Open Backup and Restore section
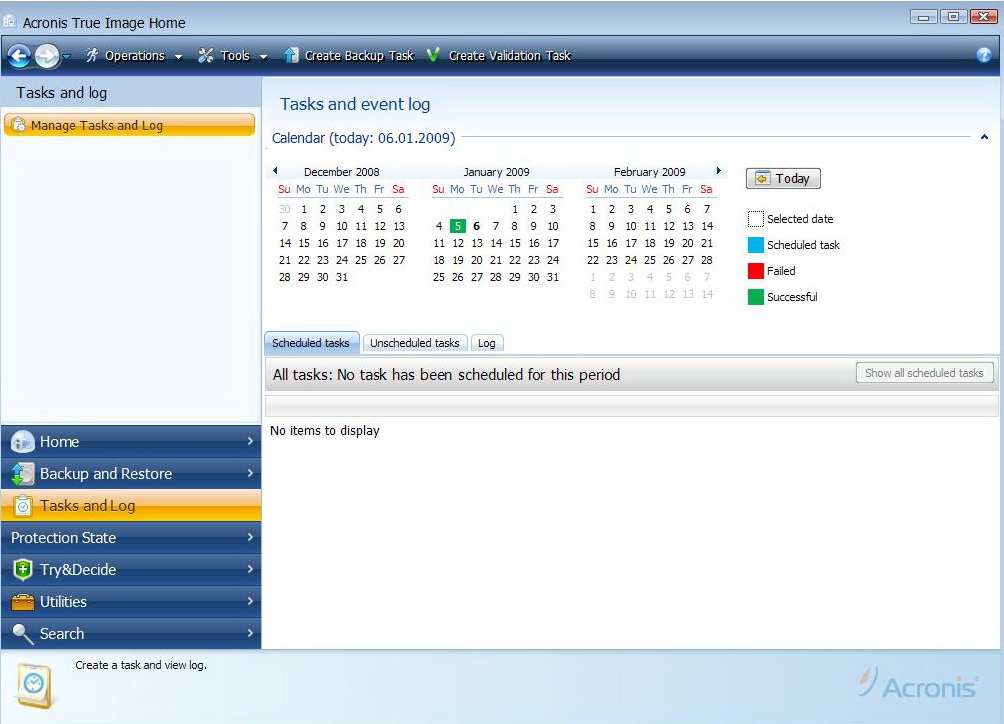The image size is (1004, 724). click(x=131, y=474)
